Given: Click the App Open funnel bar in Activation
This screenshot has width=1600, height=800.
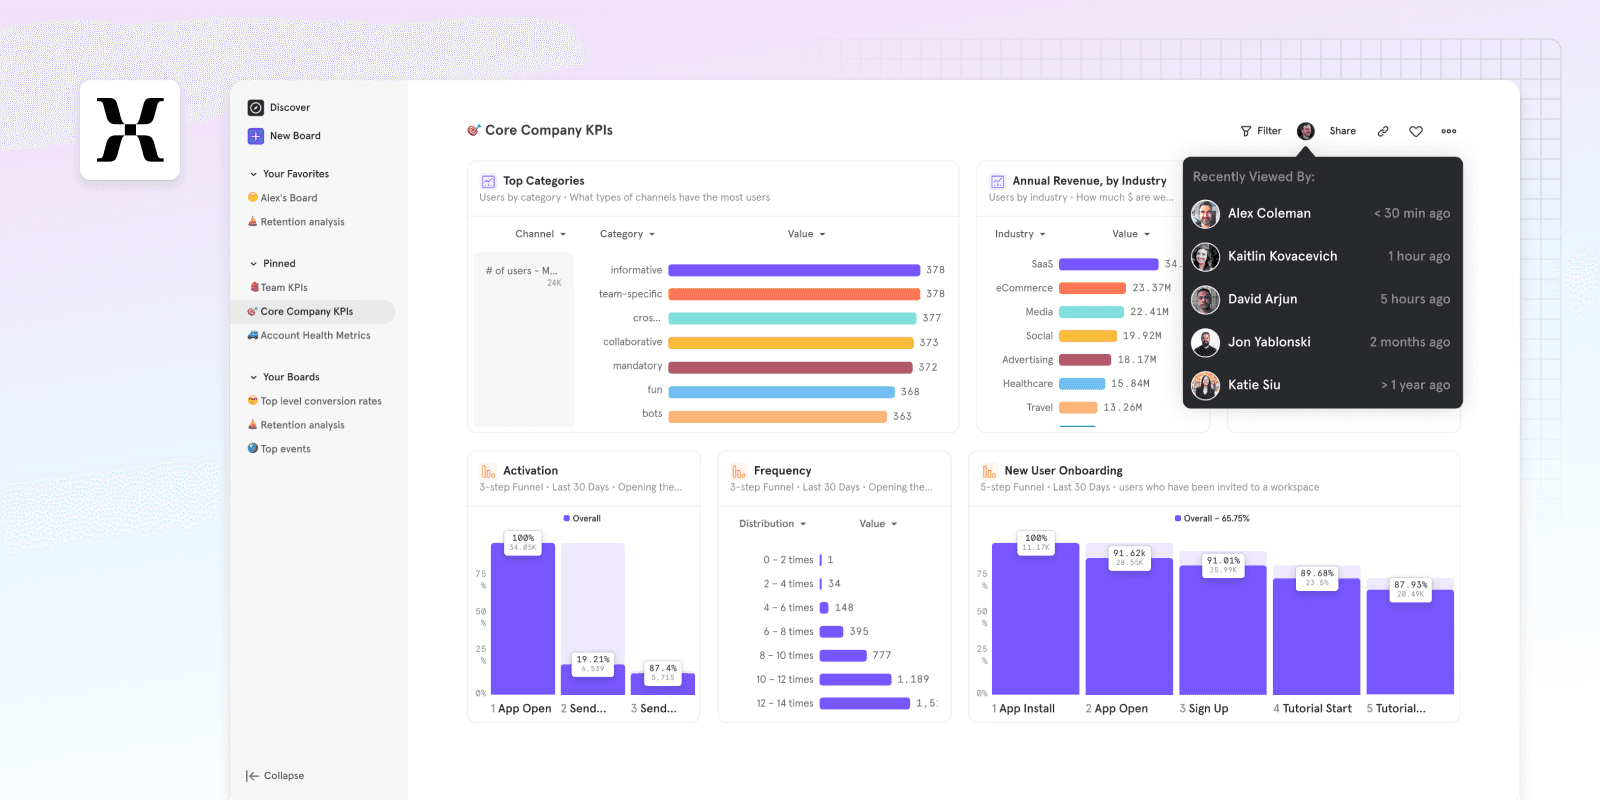Looking at the screenshot, I should click(x=523, y=619).
